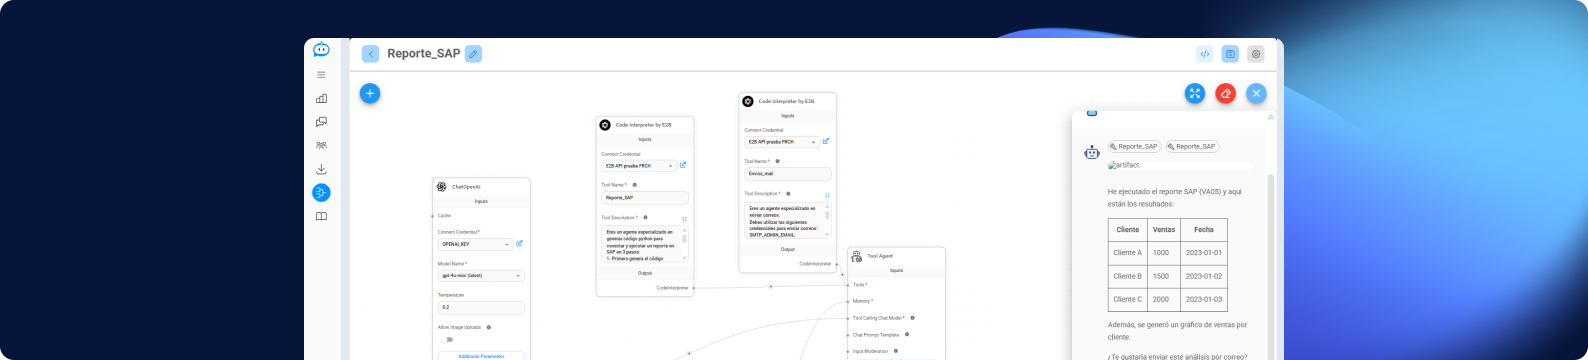Open flow settings gear icon
The image size is (1588, 360).
1256,54
